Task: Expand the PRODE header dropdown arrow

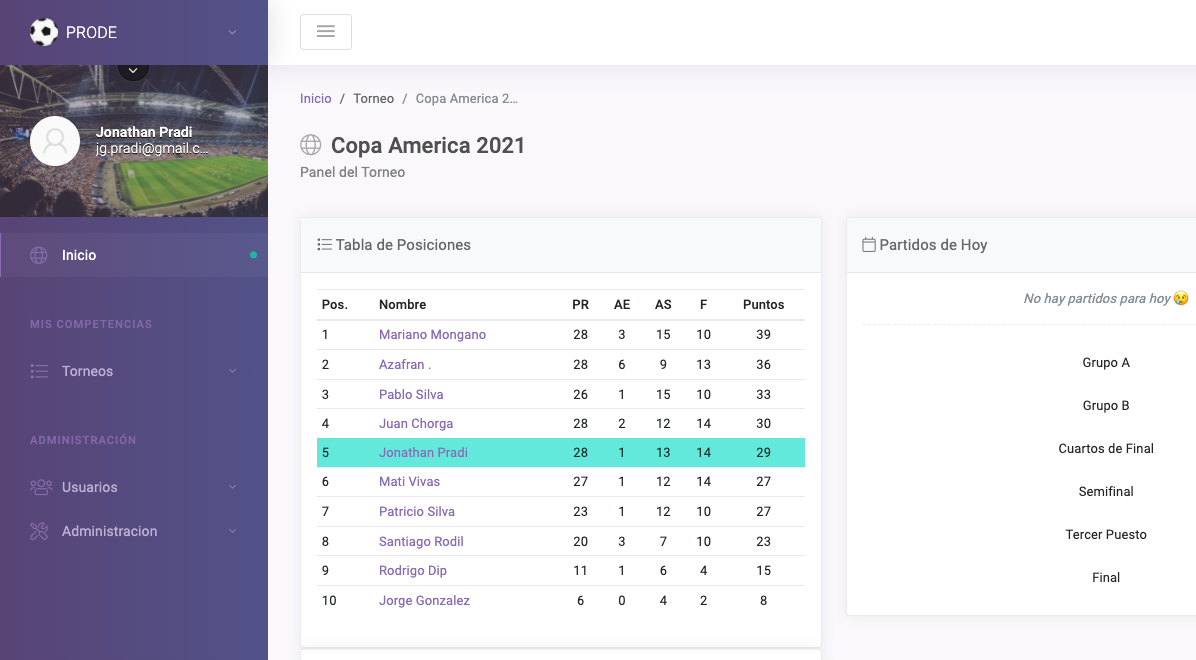Action: click(232, 32)
